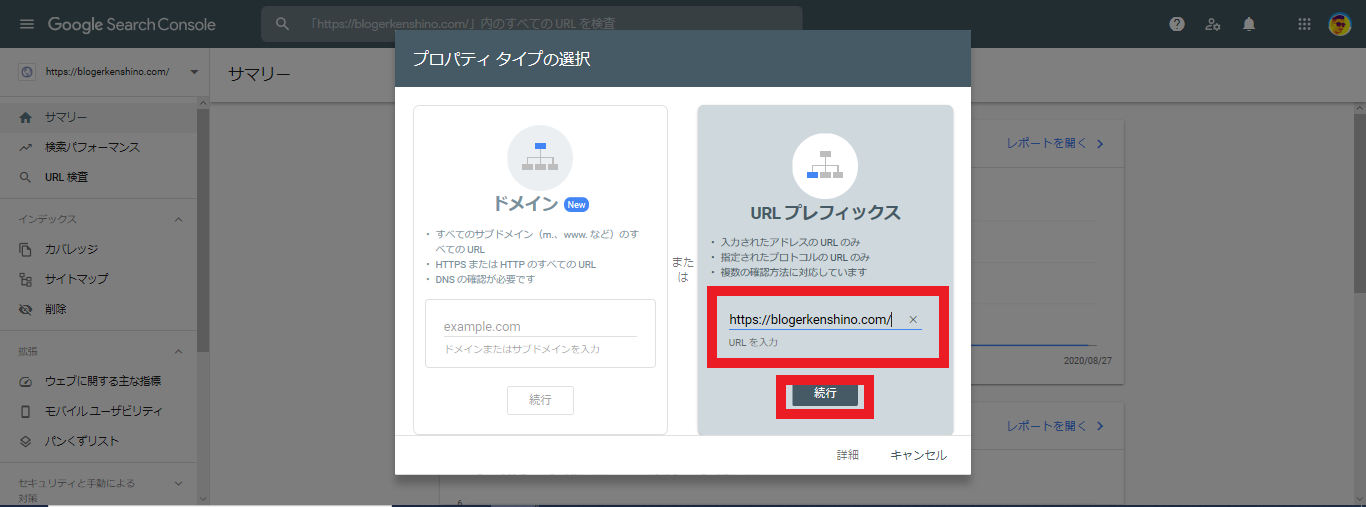Open サイトマップ in the sidebar

(98, 279)
